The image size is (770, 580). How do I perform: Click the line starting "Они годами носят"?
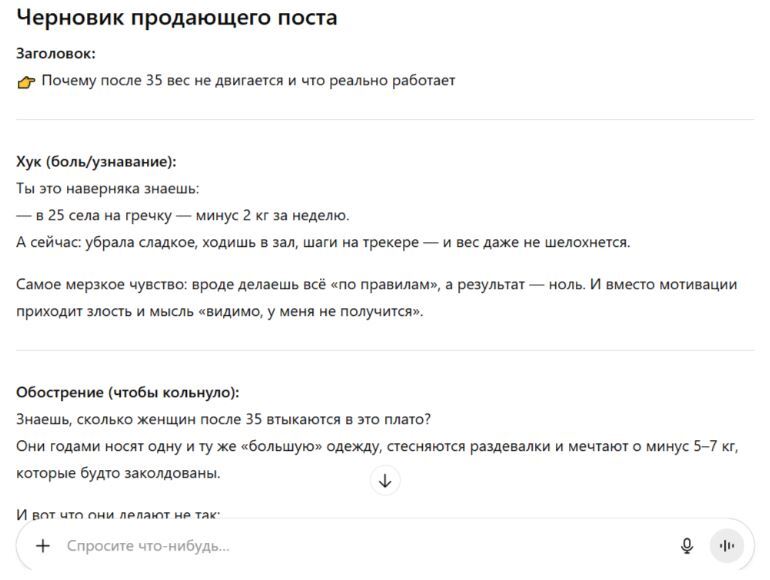pyautogui.click(x=382, y=446)
